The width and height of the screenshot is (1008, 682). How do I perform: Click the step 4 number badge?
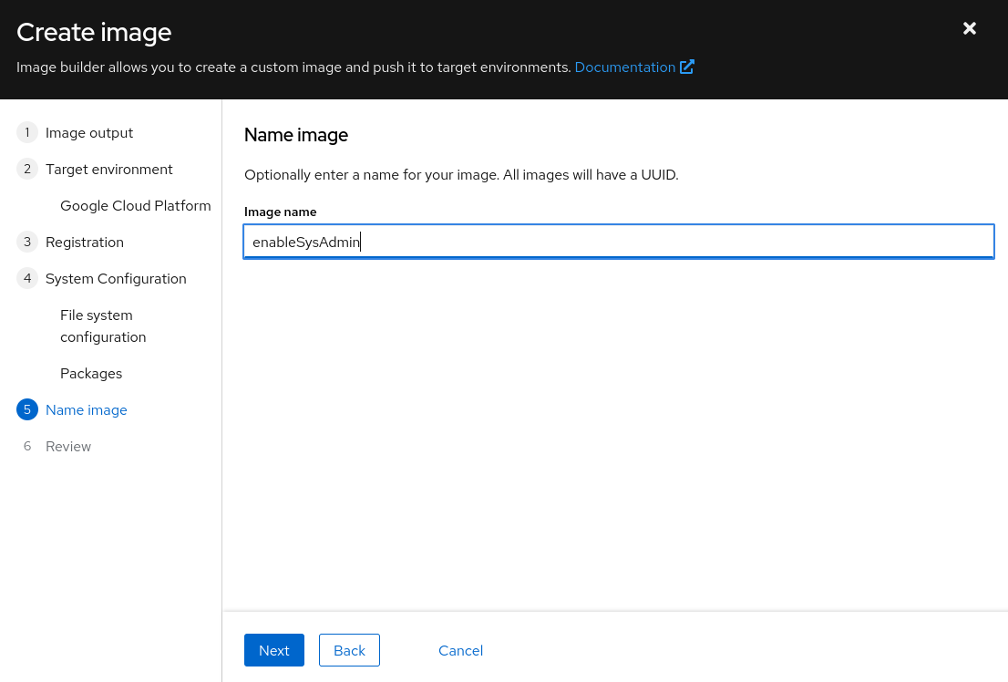27,278
